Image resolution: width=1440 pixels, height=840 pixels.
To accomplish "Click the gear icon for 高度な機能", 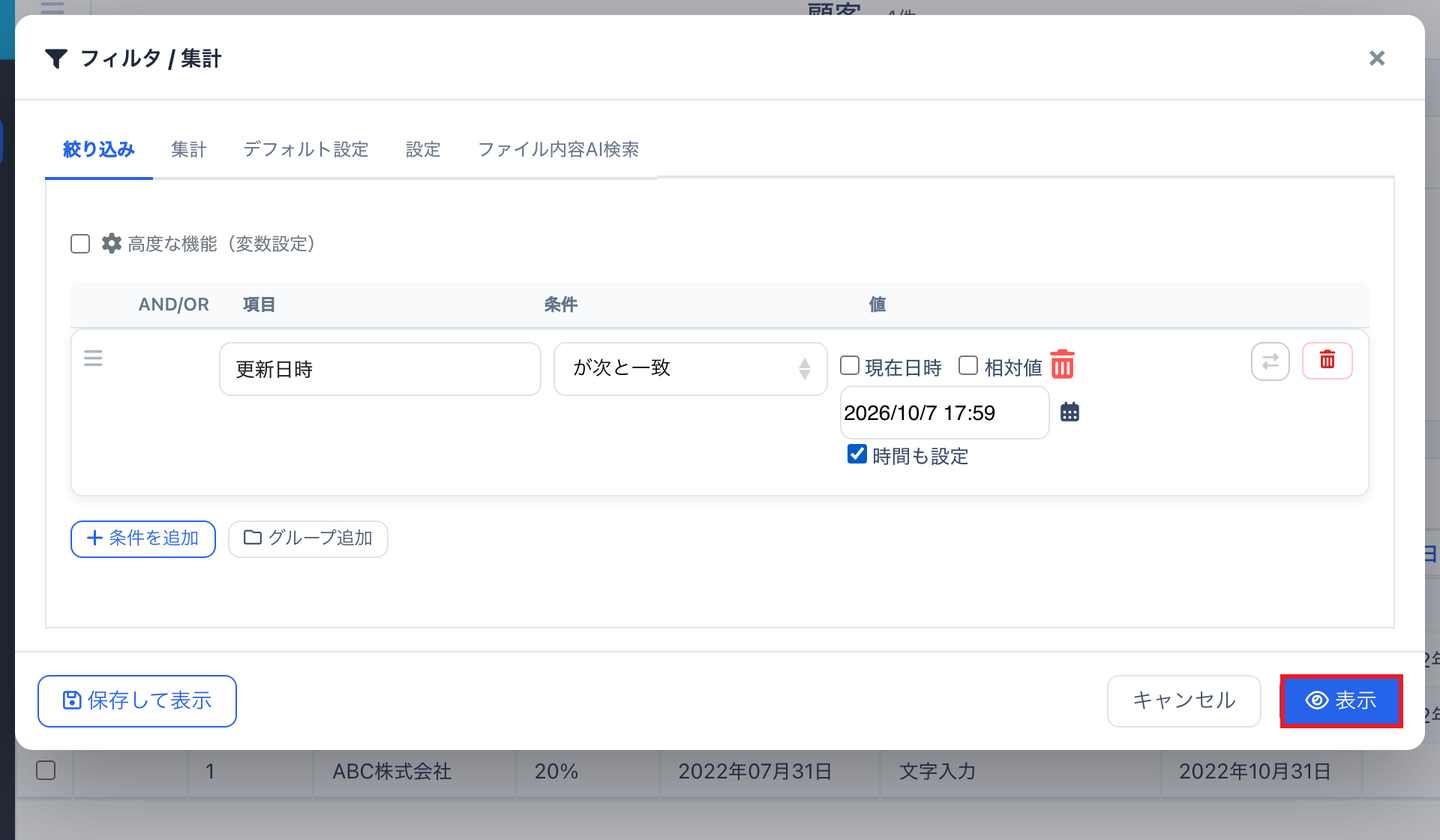I will (111, 243).
